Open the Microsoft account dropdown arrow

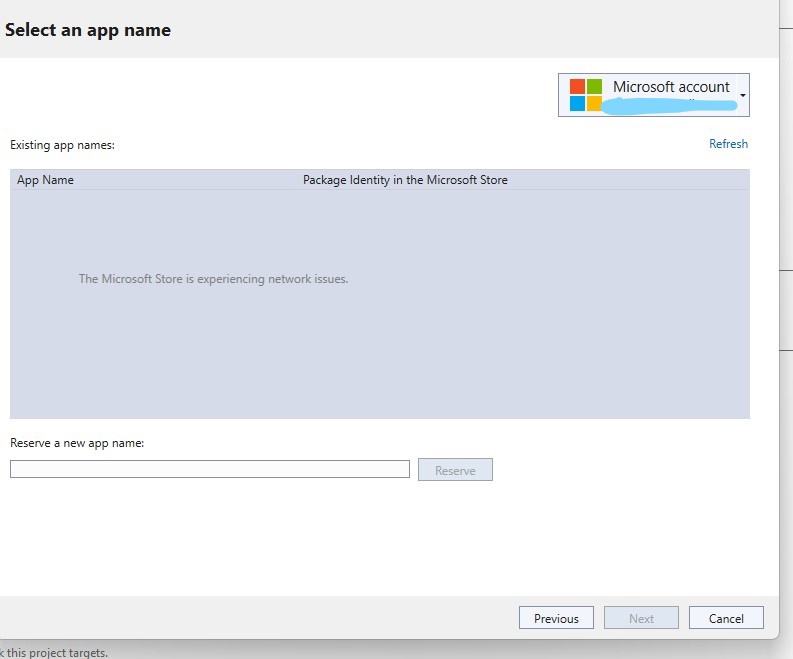click(x=742, y=95)
